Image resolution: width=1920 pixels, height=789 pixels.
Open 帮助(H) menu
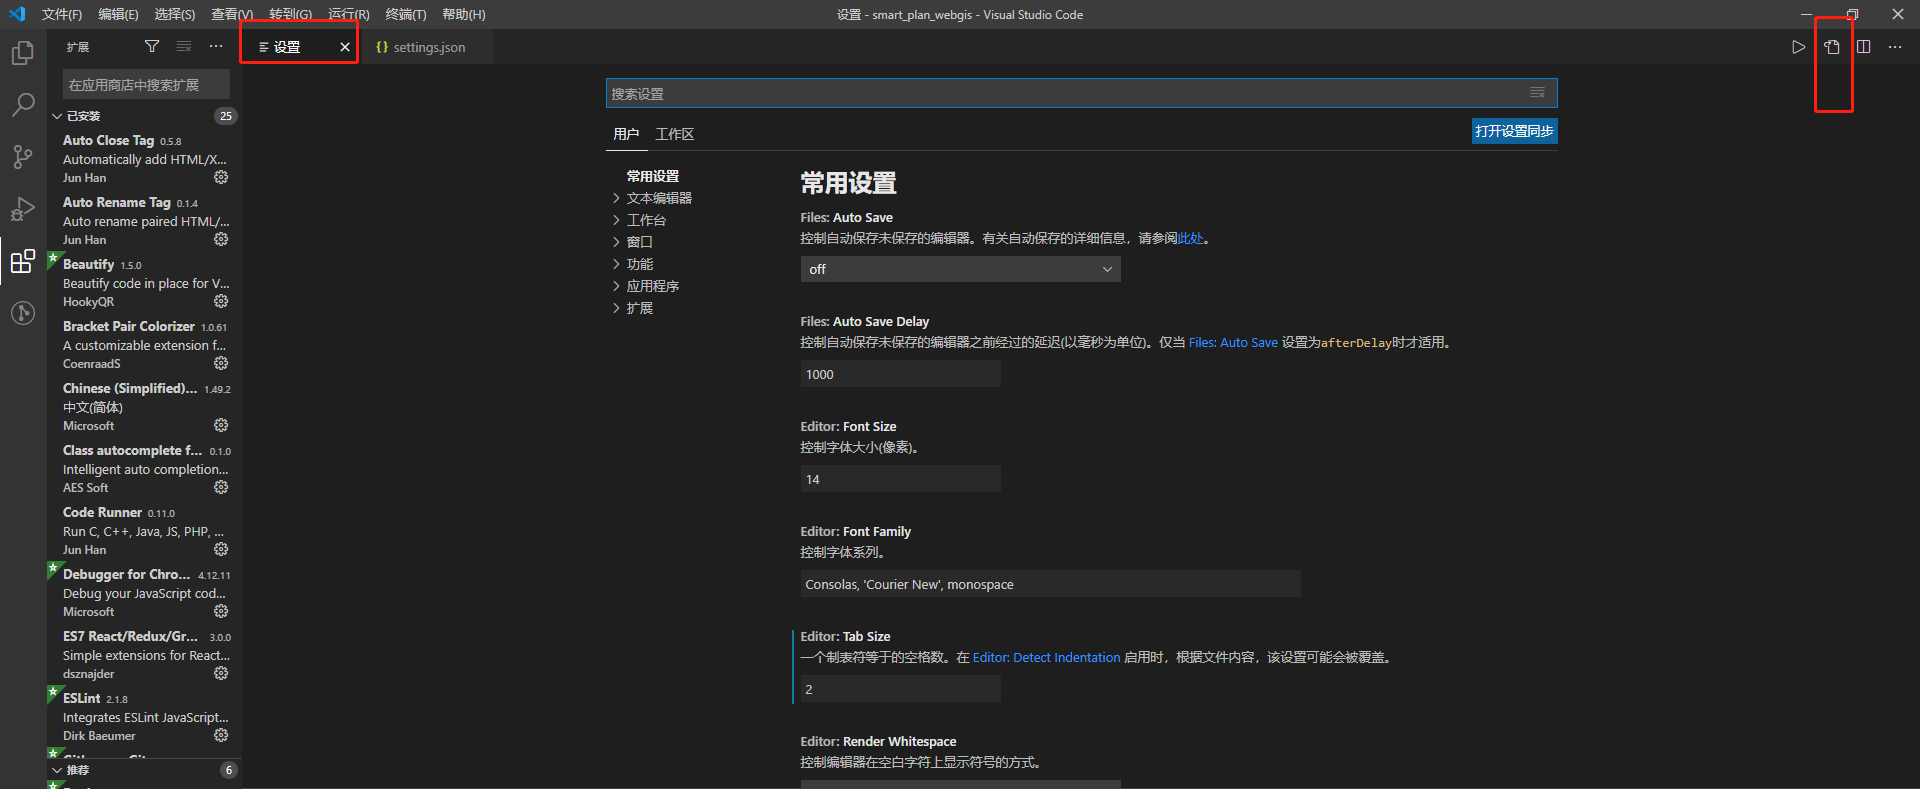tap(463, 14)
